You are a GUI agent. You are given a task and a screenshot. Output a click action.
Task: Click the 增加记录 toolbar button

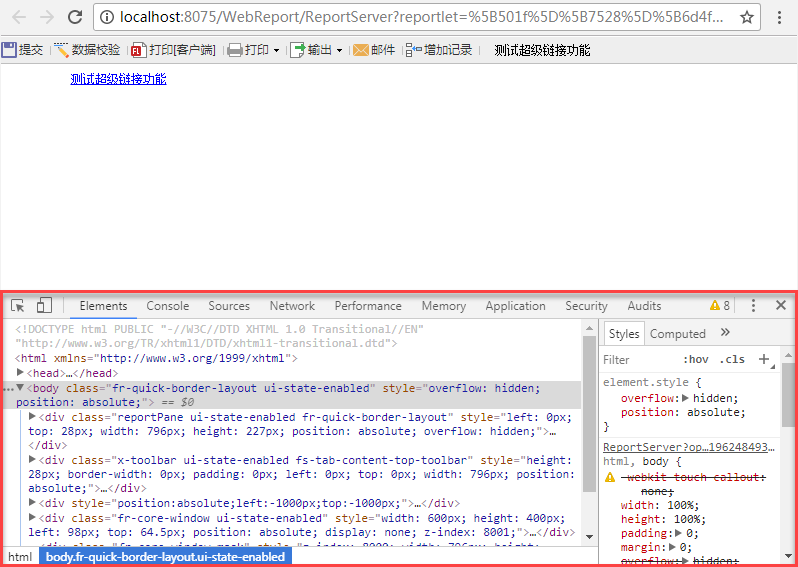pyautogui.click(x=439, y=50)
